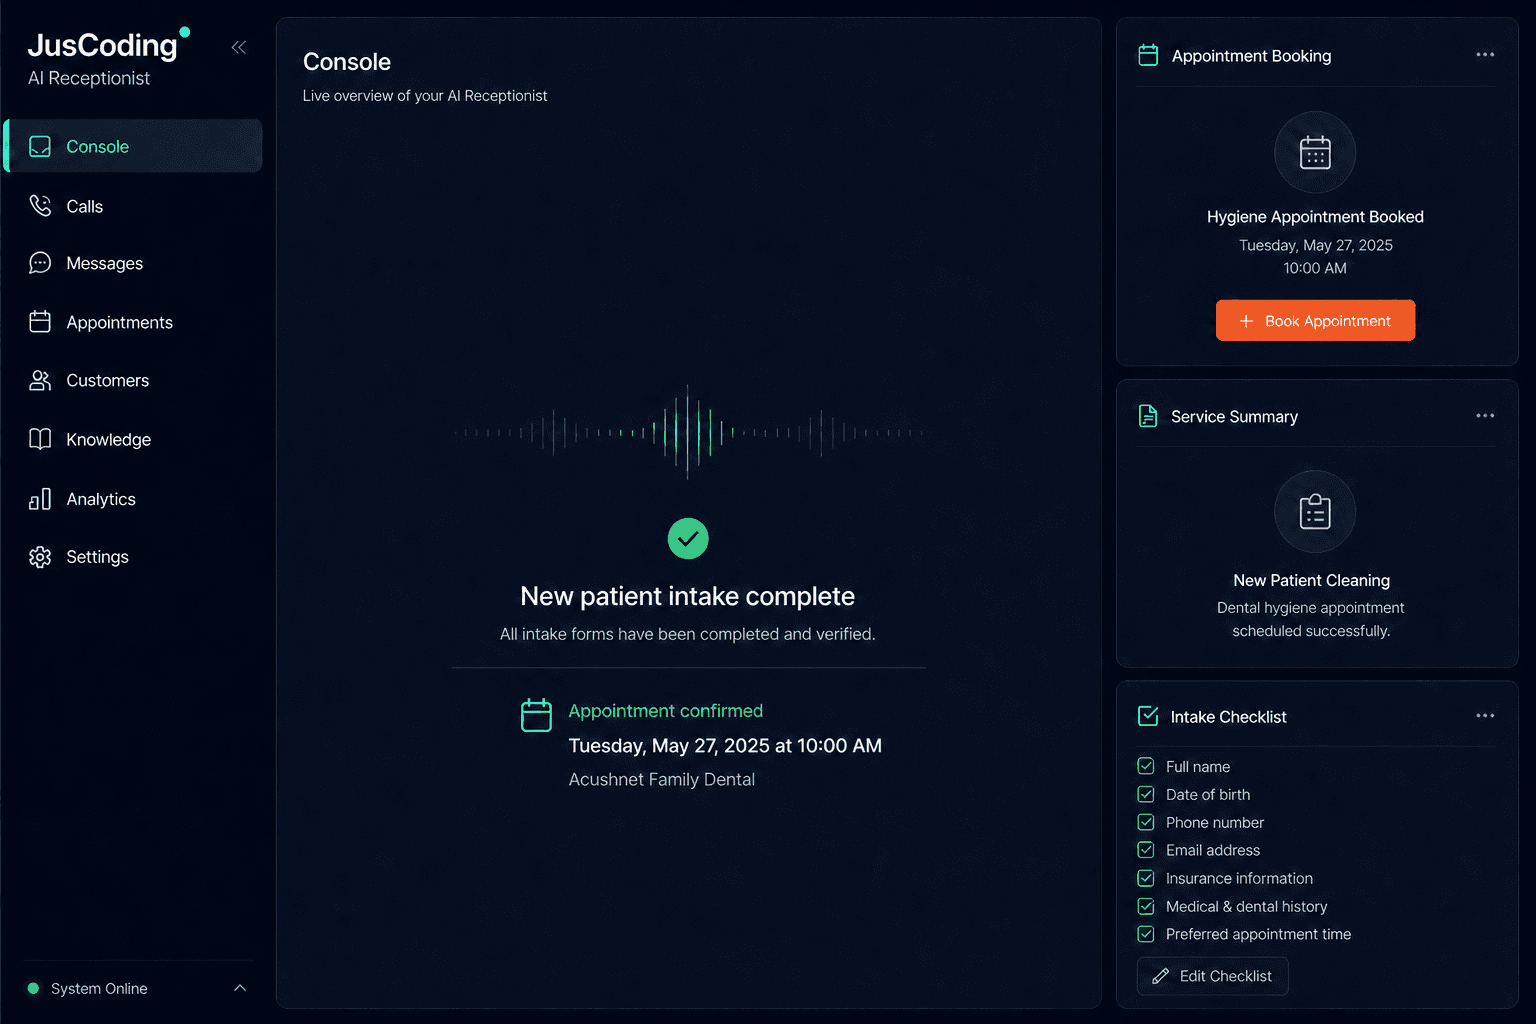This screenshot has height=1024, width=1536.
Task: Uncheck the Full name checkbox
Action: pyautogui.click(x=1146, y=766)
